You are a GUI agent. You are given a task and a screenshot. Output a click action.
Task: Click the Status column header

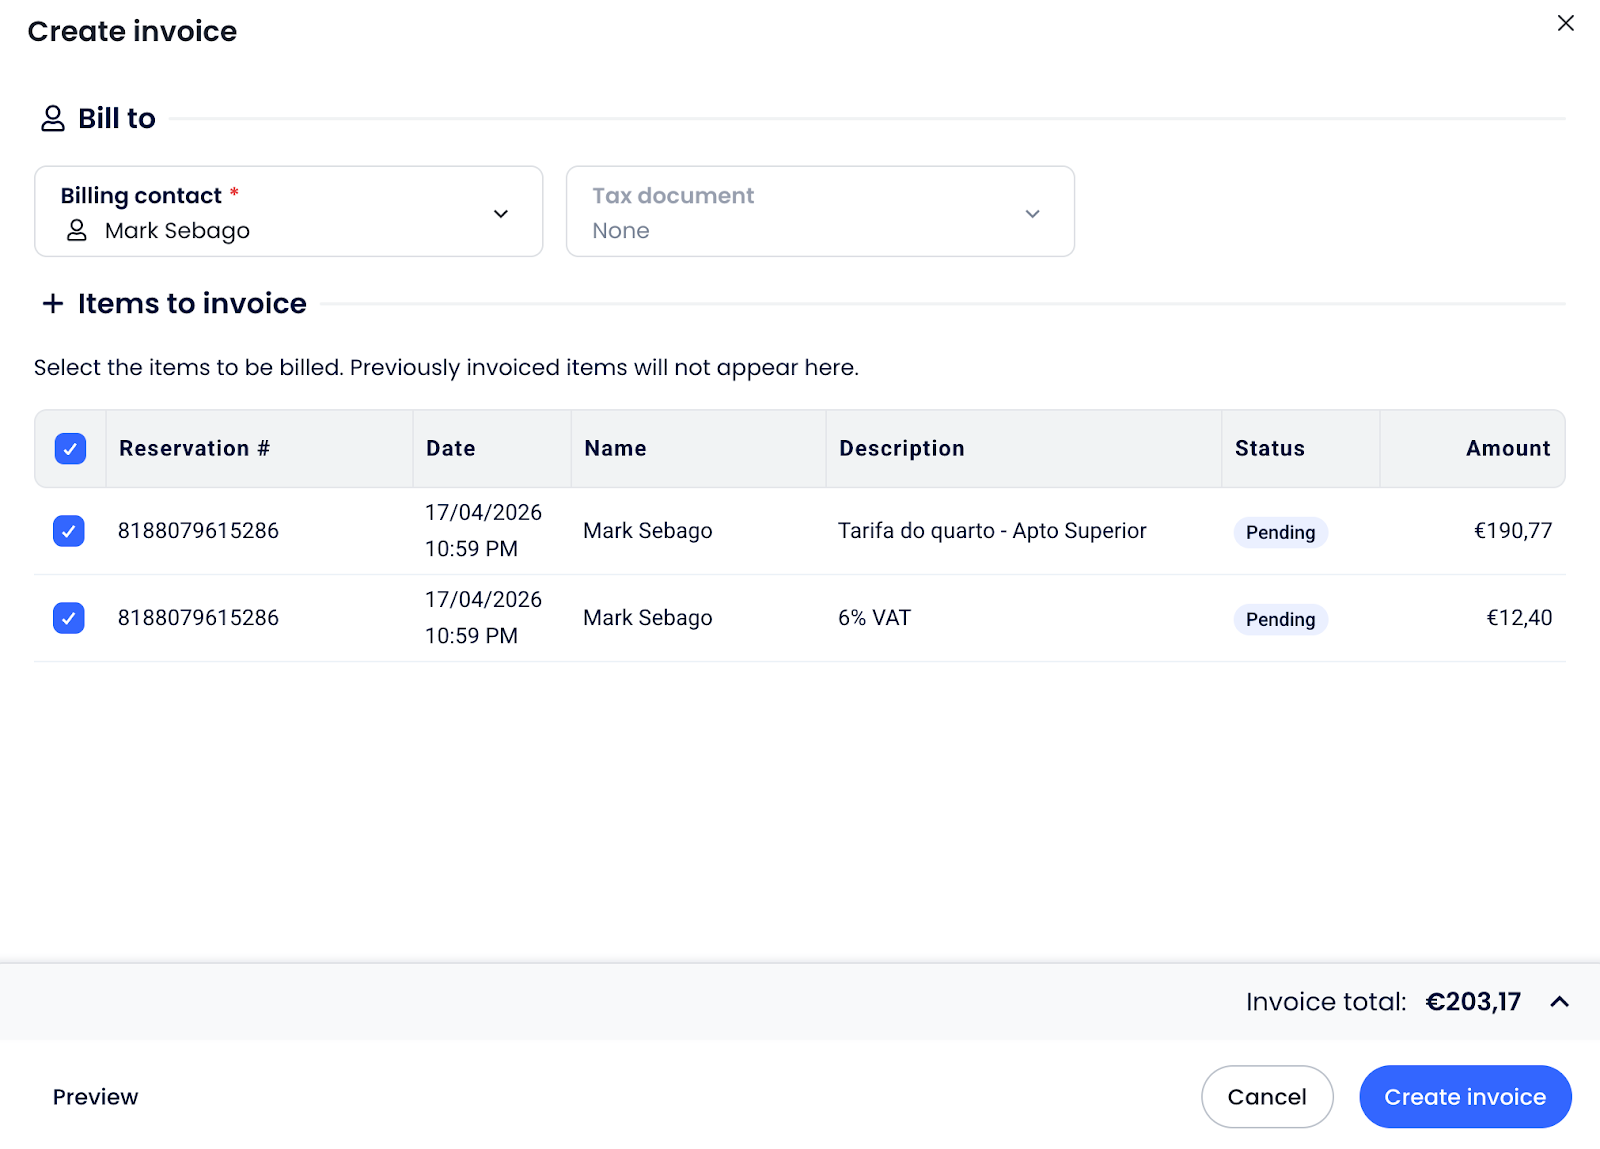1269,449
